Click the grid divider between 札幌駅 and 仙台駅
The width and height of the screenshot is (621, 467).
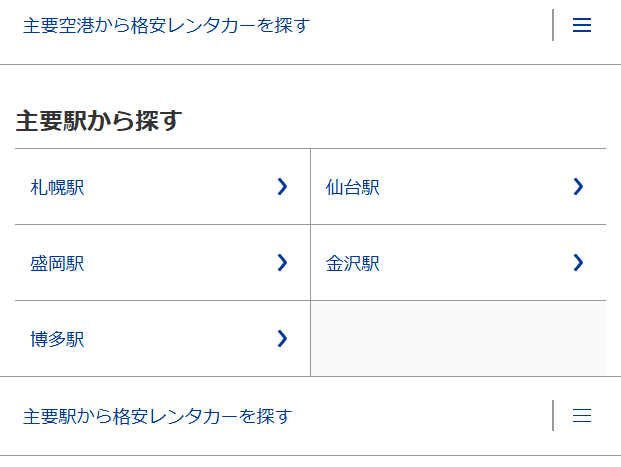(x=310, y=187)
